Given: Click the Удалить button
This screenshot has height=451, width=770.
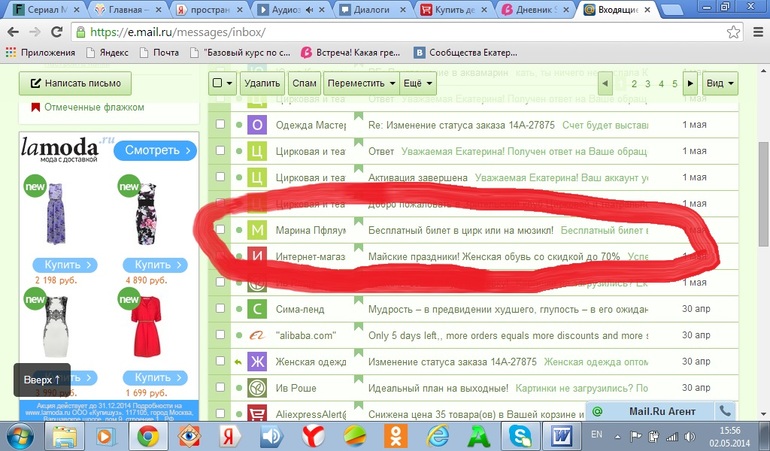Looking at the screenshot, I should (262, 84).
